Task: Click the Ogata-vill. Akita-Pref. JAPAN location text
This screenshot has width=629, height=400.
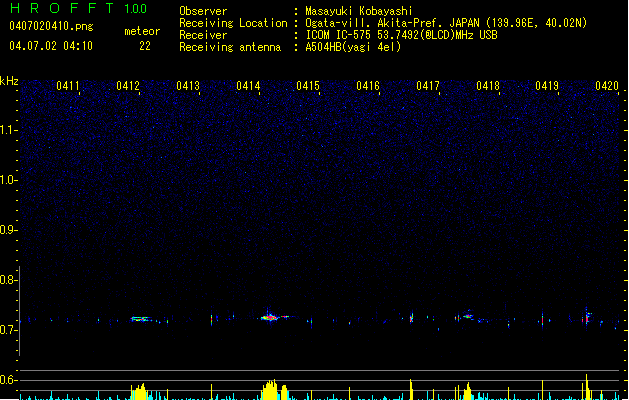Action: click(446, 23)
